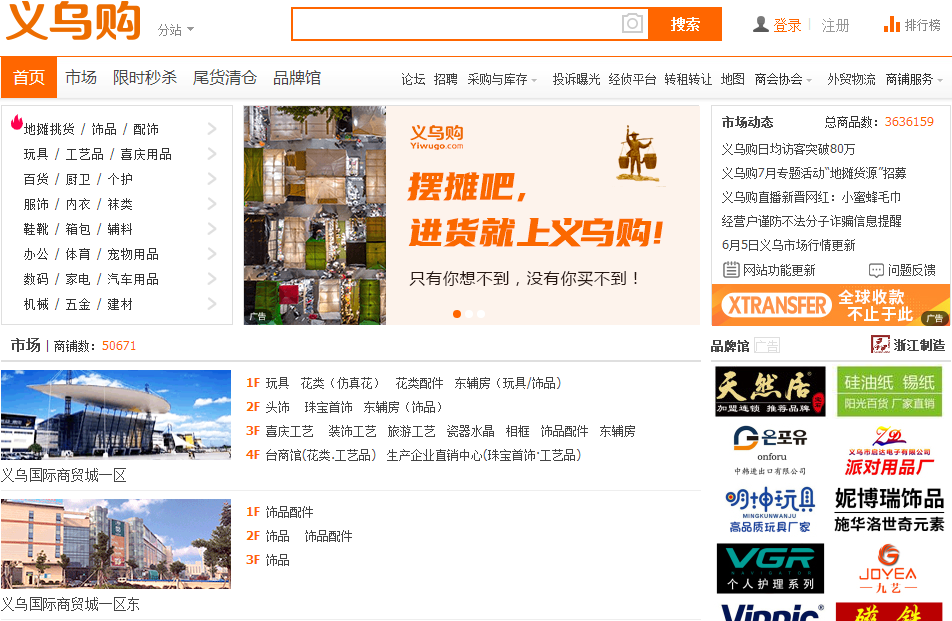952x621 pixels.
Task: Open the ranking bar-chart icon
Action: (x=891, y=24)
